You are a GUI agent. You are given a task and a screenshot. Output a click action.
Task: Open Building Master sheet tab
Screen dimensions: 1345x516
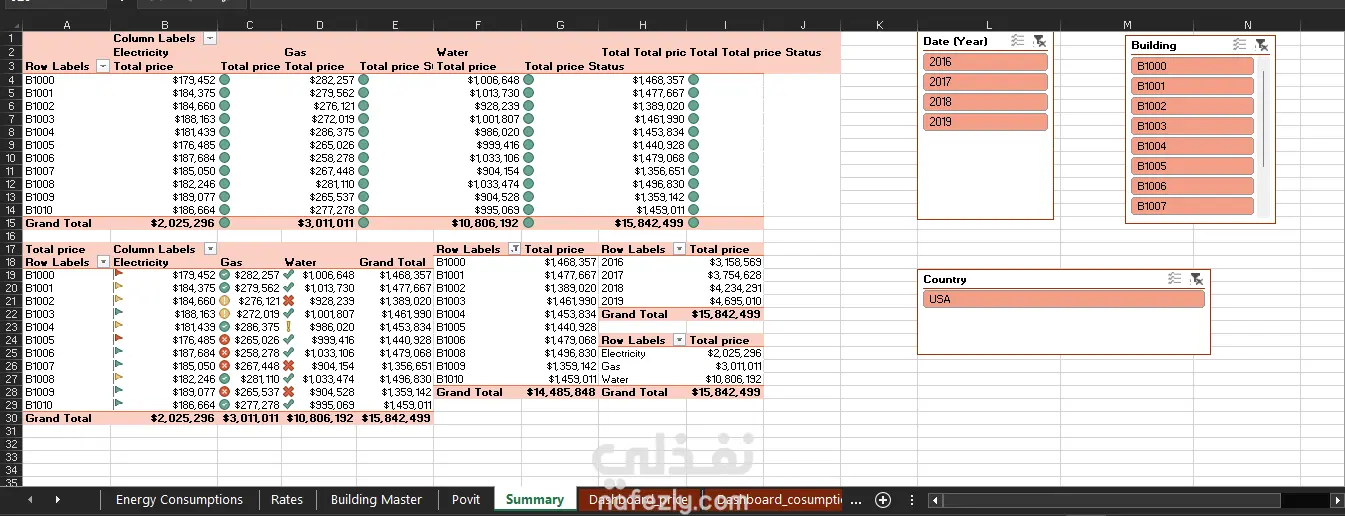coord(376,499)
